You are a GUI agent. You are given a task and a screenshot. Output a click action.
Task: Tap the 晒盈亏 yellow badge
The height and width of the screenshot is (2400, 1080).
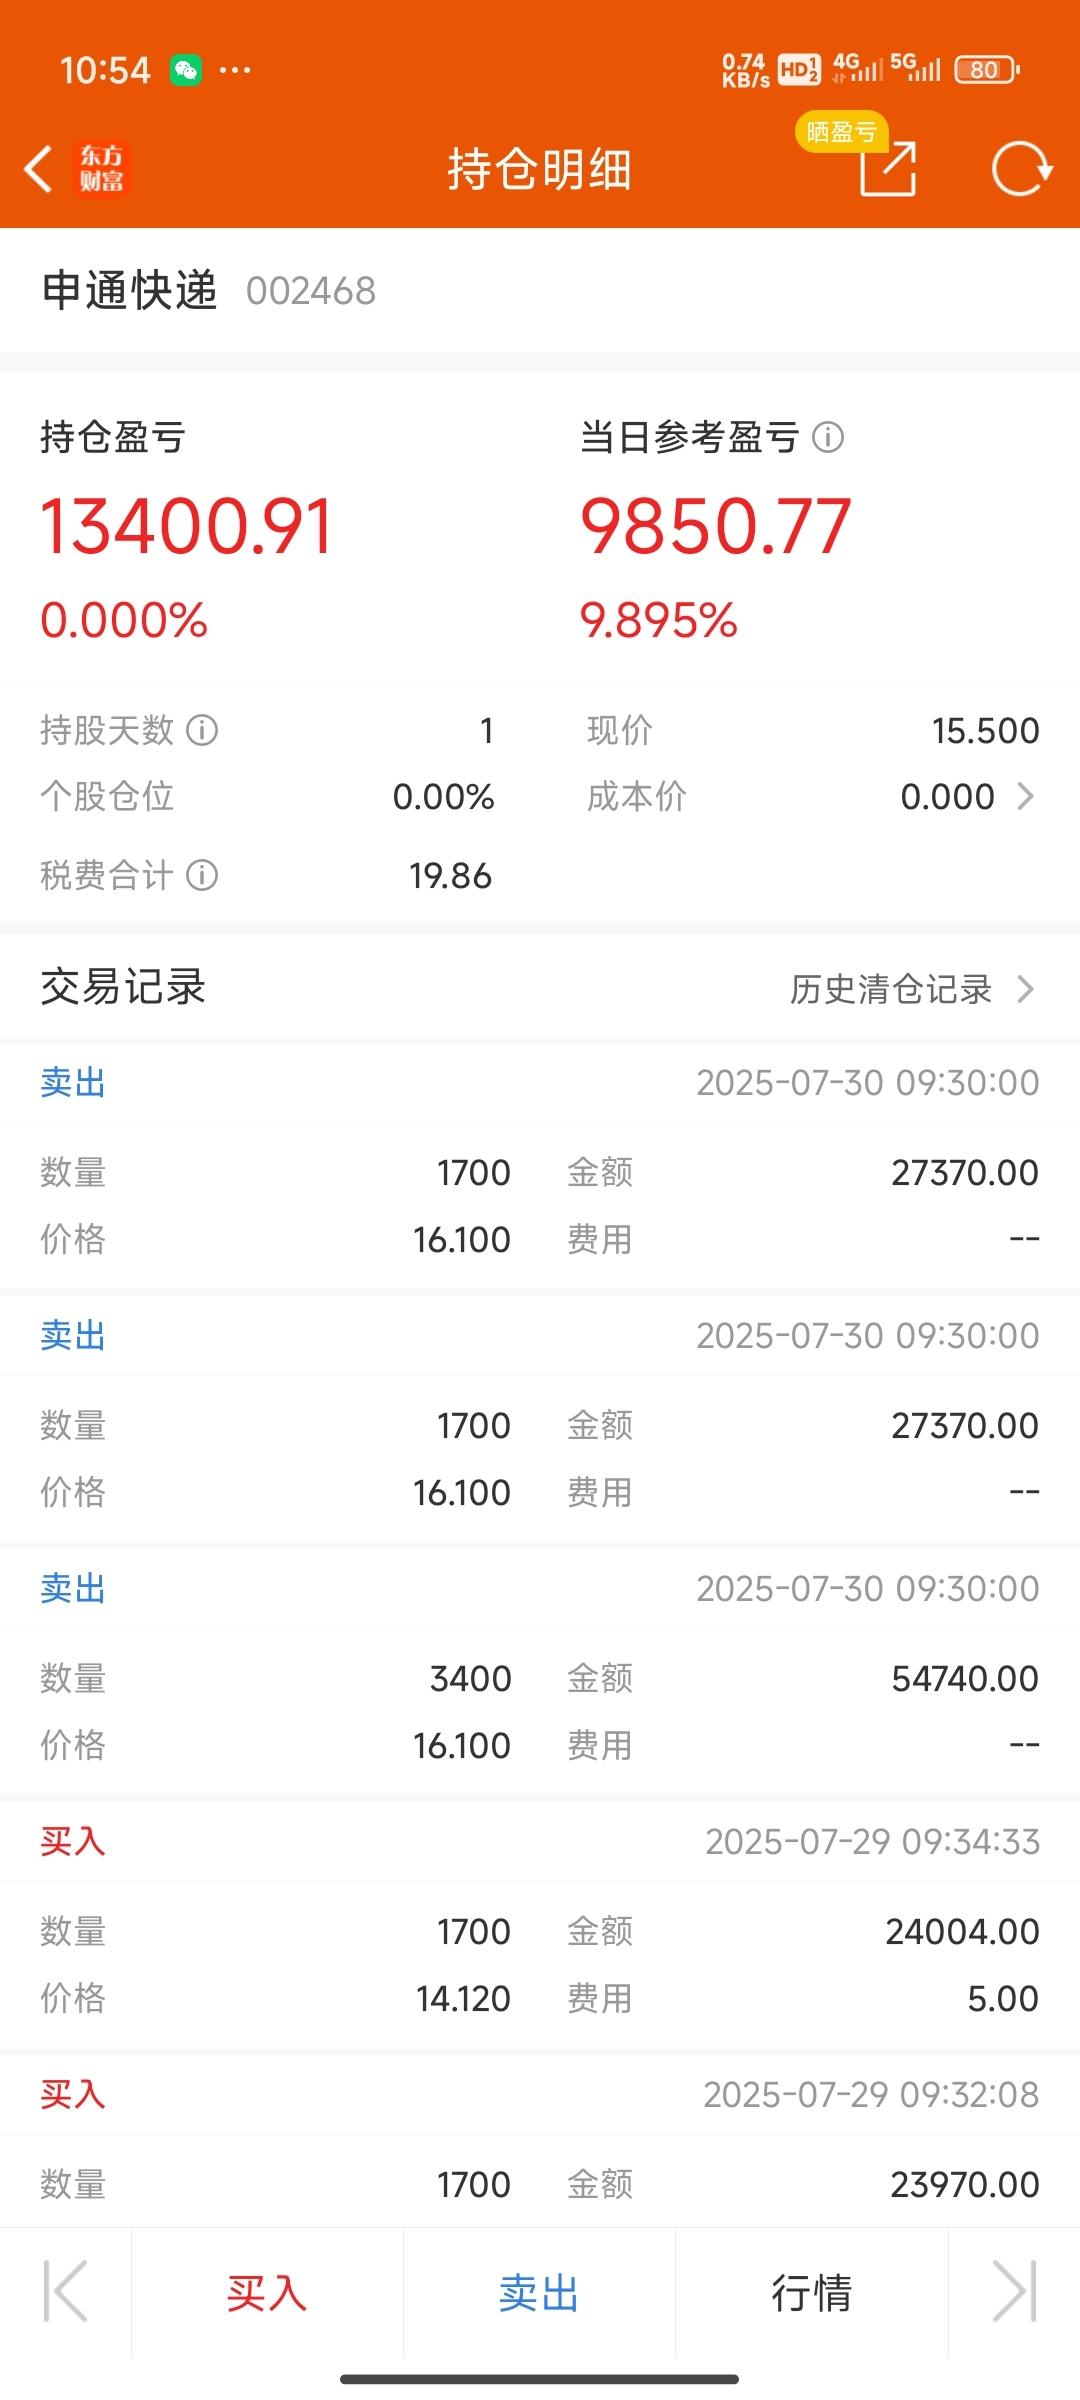pyautogui.click(x=841, y=131)
